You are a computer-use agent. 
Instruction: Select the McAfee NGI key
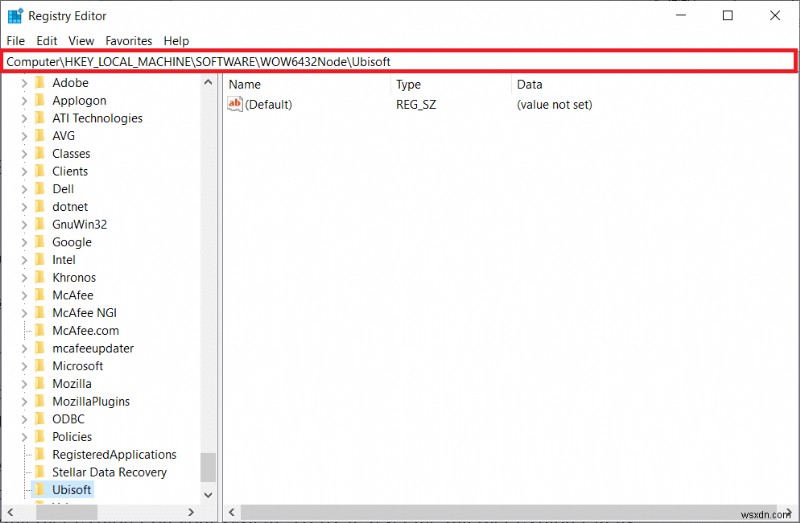[x=84, y=313]
